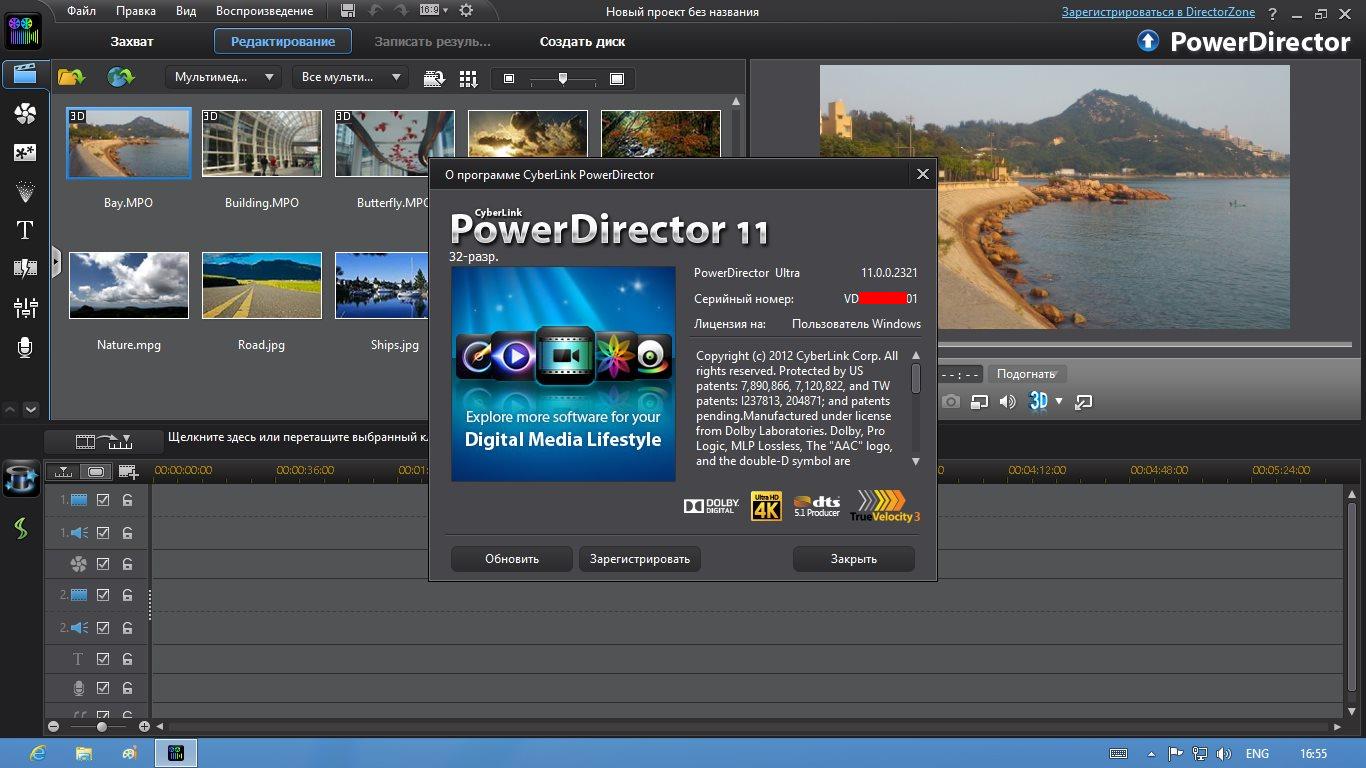Click the Зарегистрировать button

tap(640, 559)
